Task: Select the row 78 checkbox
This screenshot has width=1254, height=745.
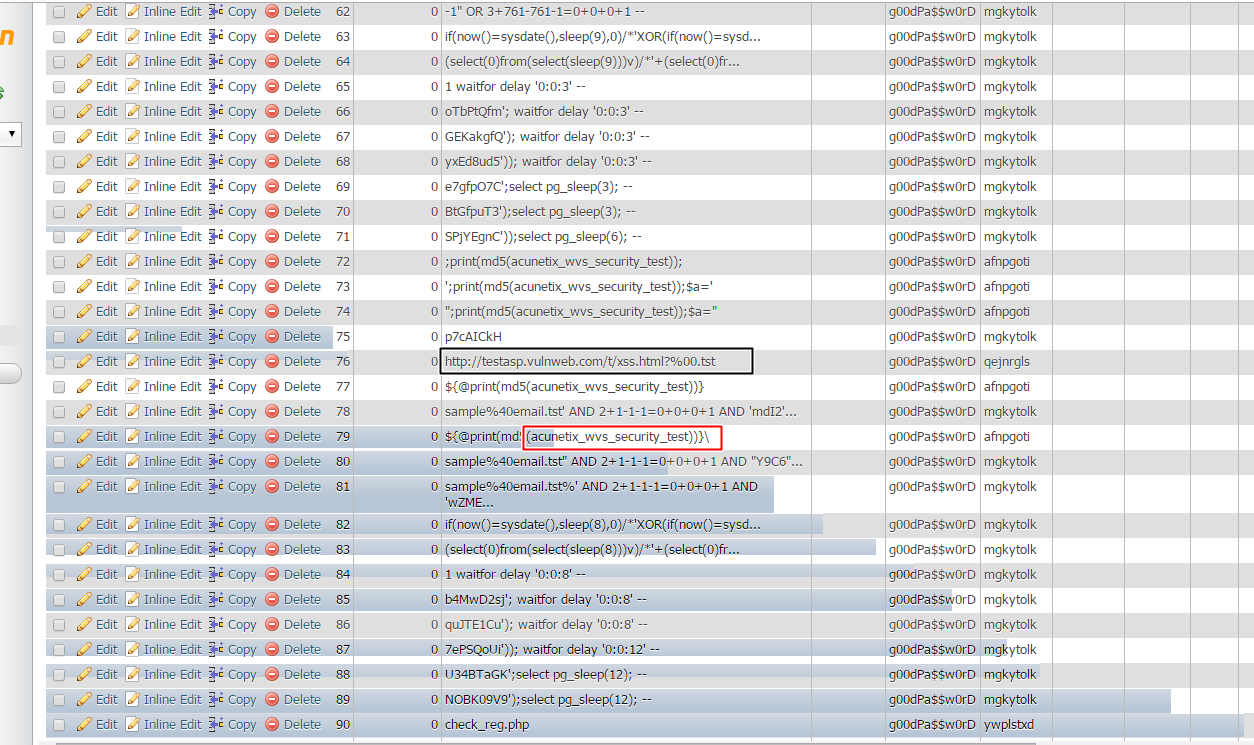Action: 59,412
